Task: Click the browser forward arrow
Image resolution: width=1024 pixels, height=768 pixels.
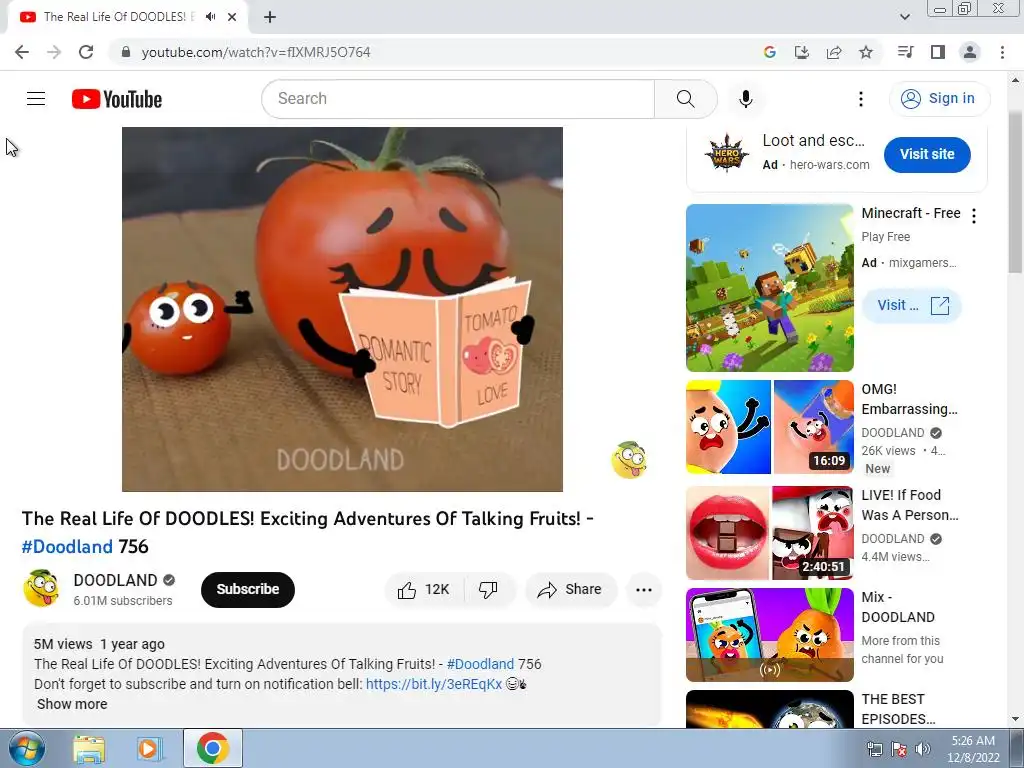Action: pyautogui.click(x=54, y=52)
